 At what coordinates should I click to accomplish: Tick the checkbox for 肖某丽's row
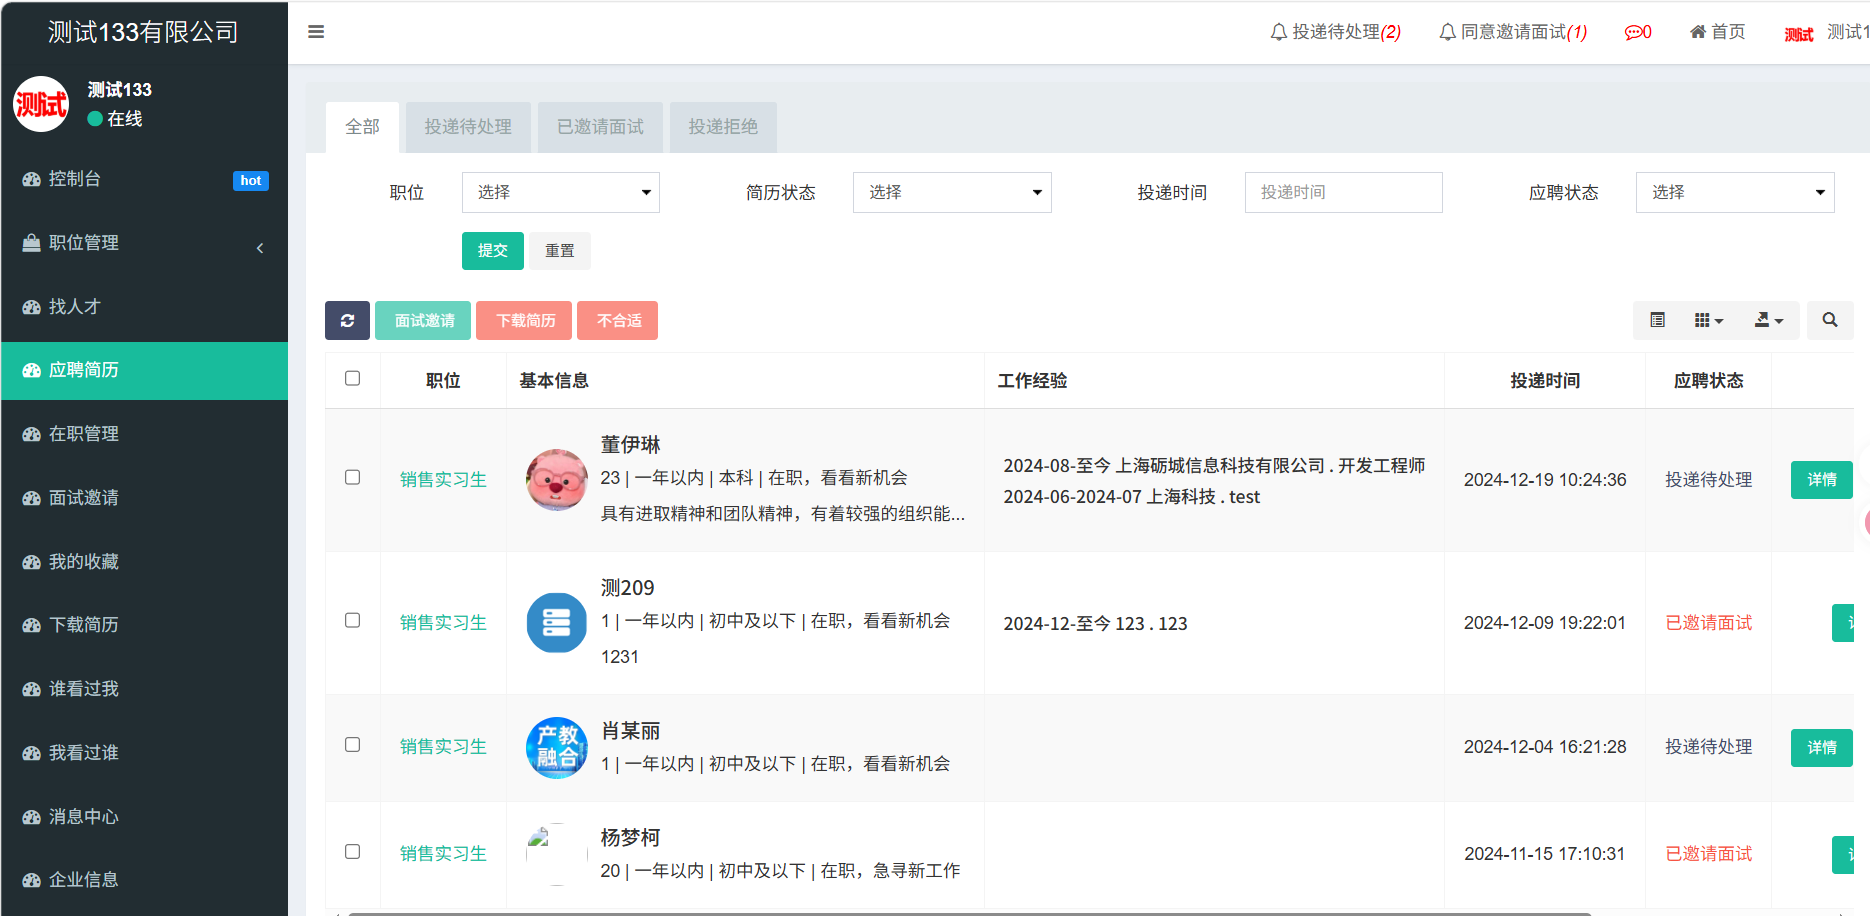[352, 745]
